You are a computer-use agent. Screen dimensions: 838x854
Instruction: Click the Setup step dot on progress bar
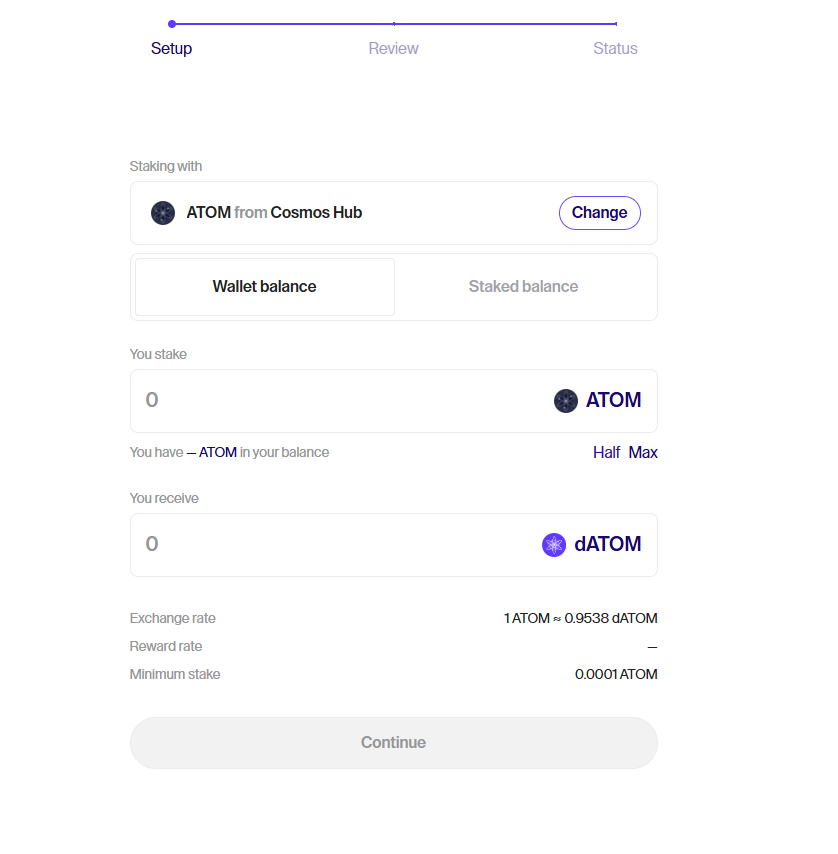coord(172,24)
